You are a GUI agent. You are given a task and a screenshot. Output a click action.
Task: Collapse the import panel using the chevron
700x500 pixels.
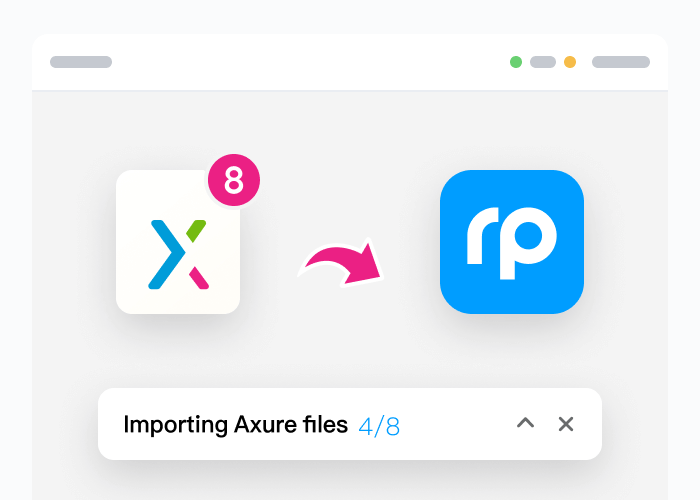[x=525, y=424]
